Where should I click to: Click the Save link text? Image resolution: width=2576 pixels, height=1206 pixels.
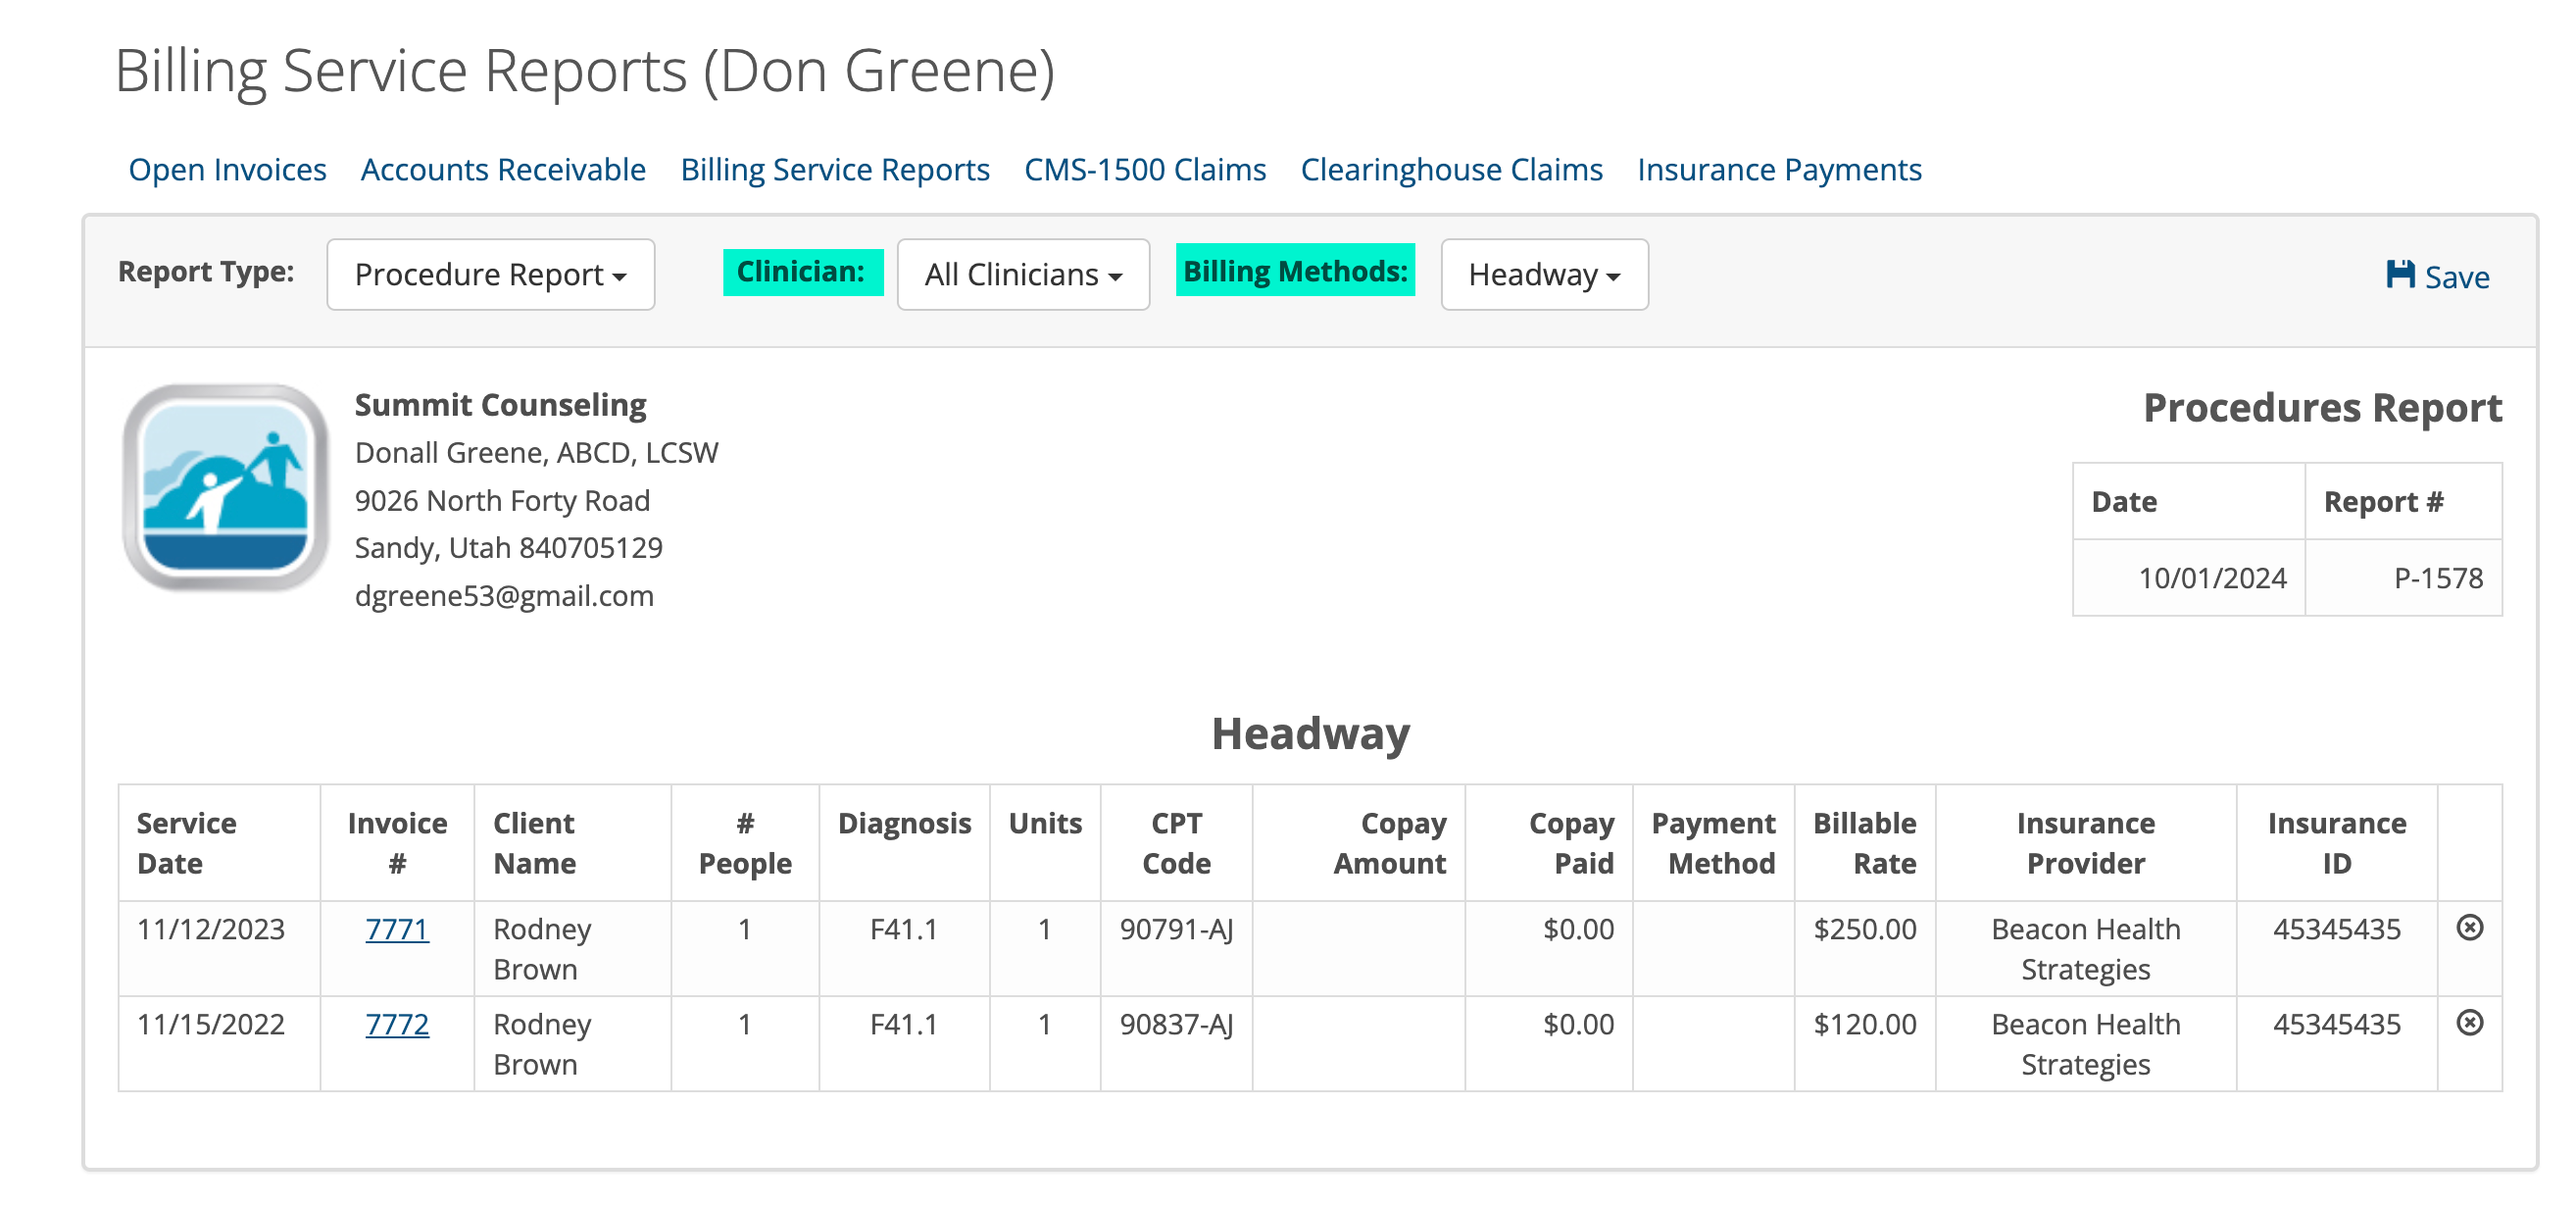(x=2457, y=277)
